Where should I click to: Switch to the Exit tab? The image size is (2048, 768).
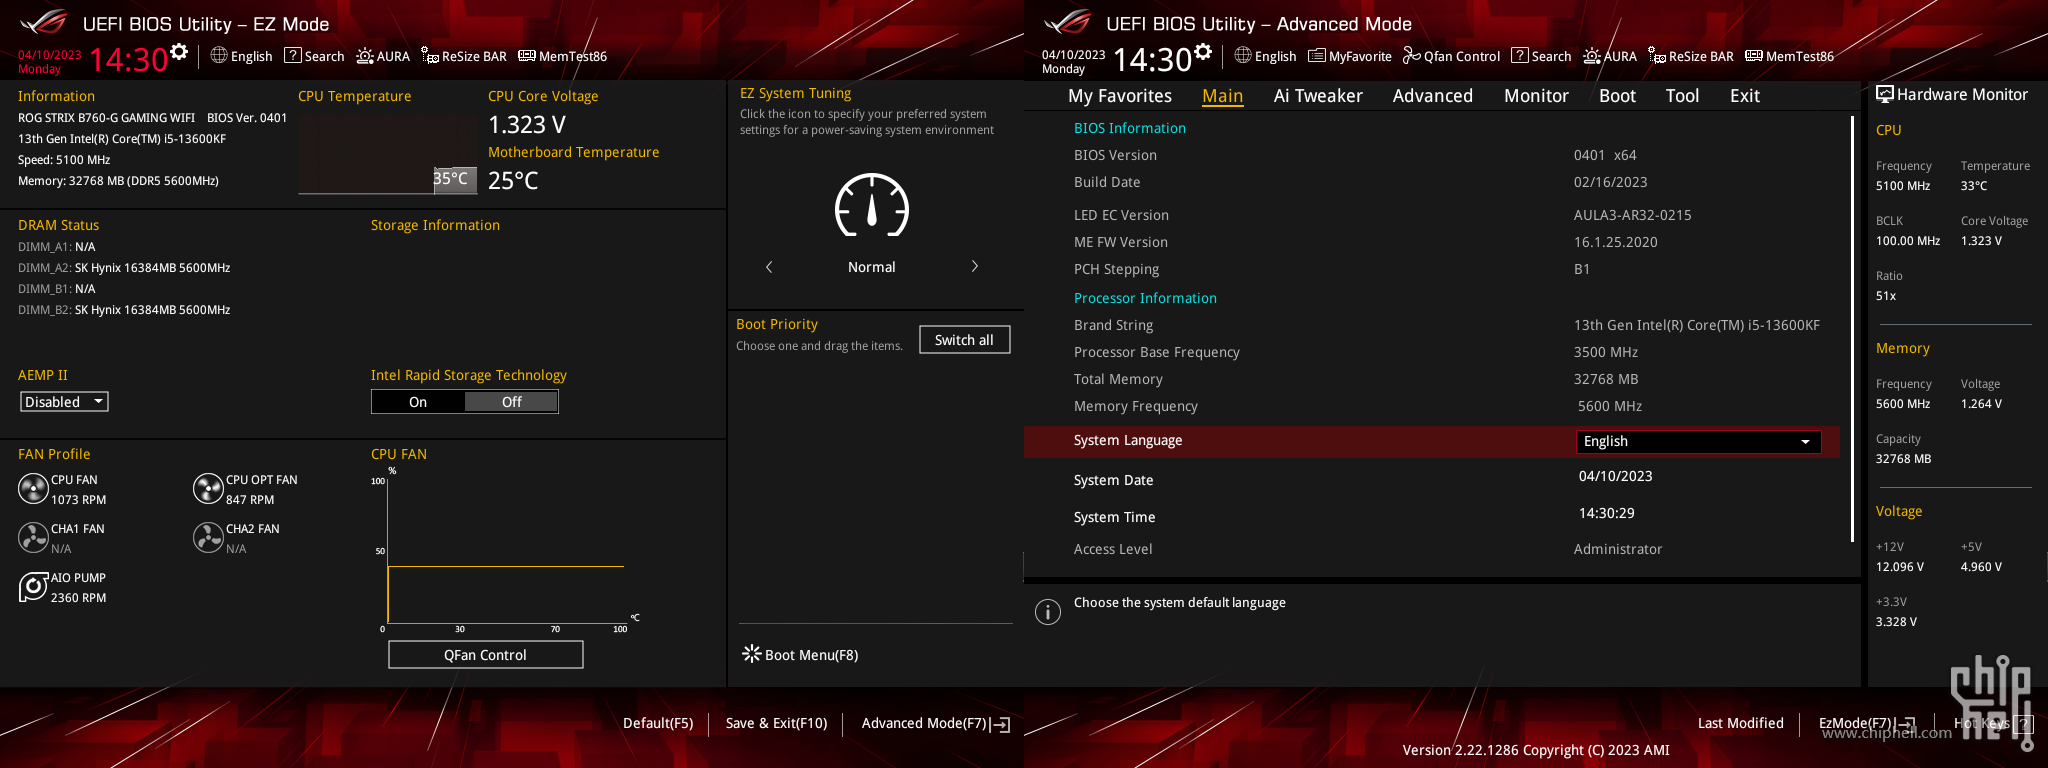click(x=1745, y=96)
